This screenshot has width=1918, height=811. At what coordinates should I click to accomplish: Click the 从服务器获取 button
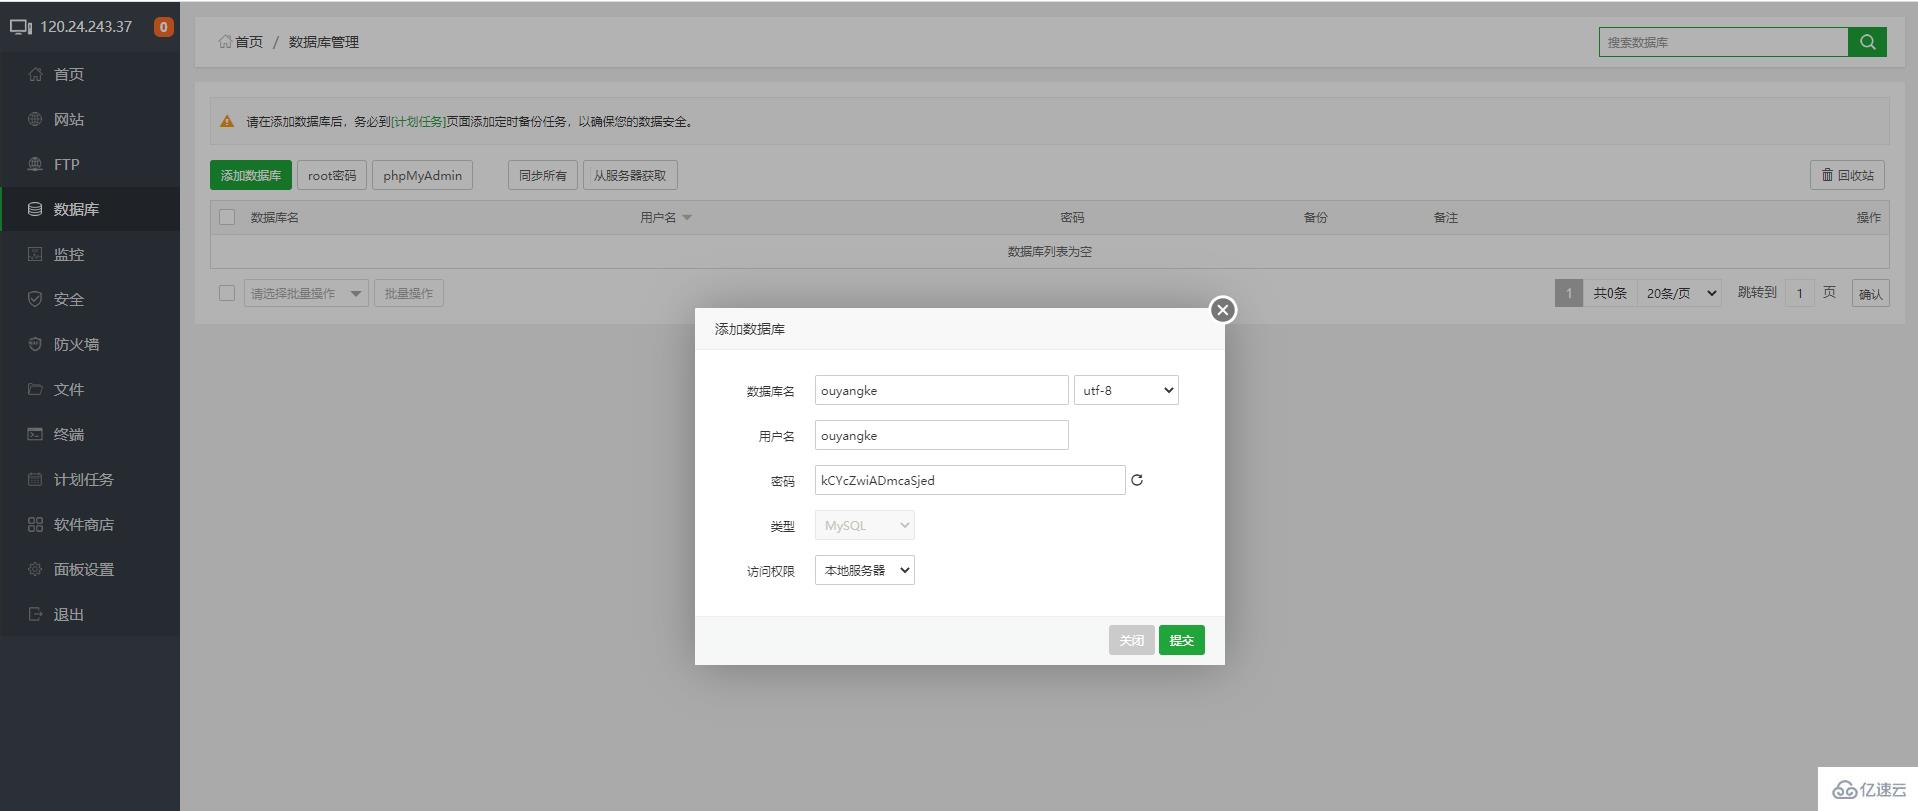630,175
